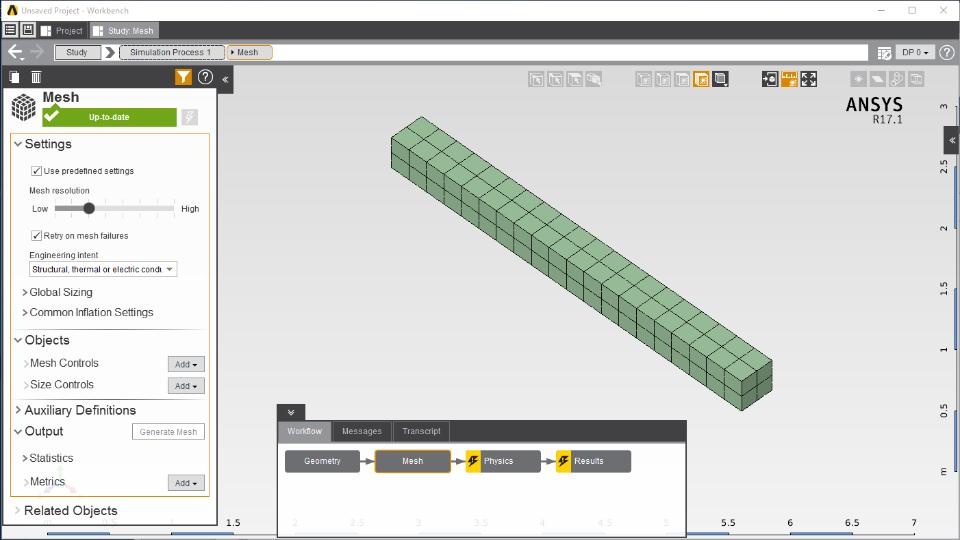Click the first selection mode icon

[536, 79]
